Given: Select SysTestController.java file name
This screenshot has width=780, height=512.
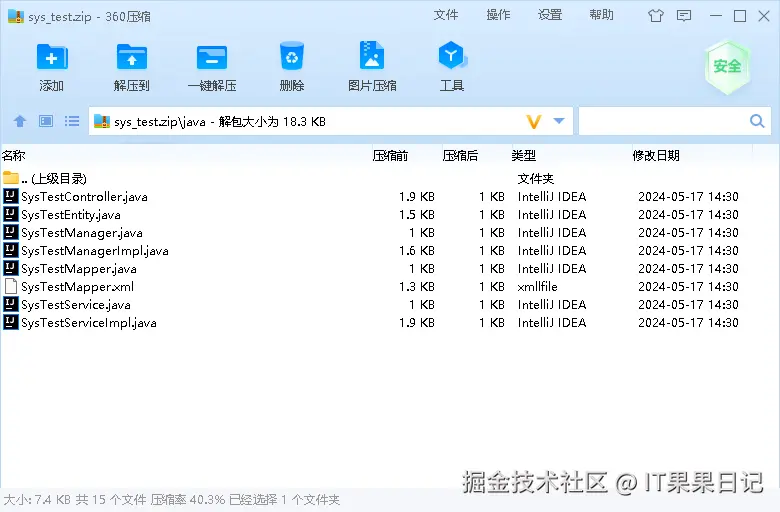Looking at the screenshot, I should pyautogui.click(x=84, y=197).
